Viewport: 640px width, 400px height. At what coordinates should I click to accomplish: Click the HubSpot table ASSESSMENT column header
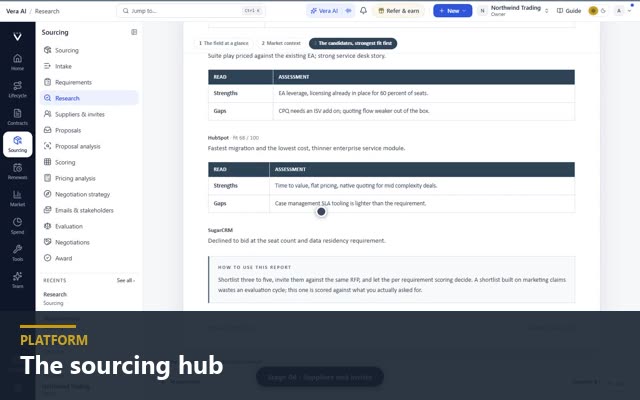(x=422, y=169)
